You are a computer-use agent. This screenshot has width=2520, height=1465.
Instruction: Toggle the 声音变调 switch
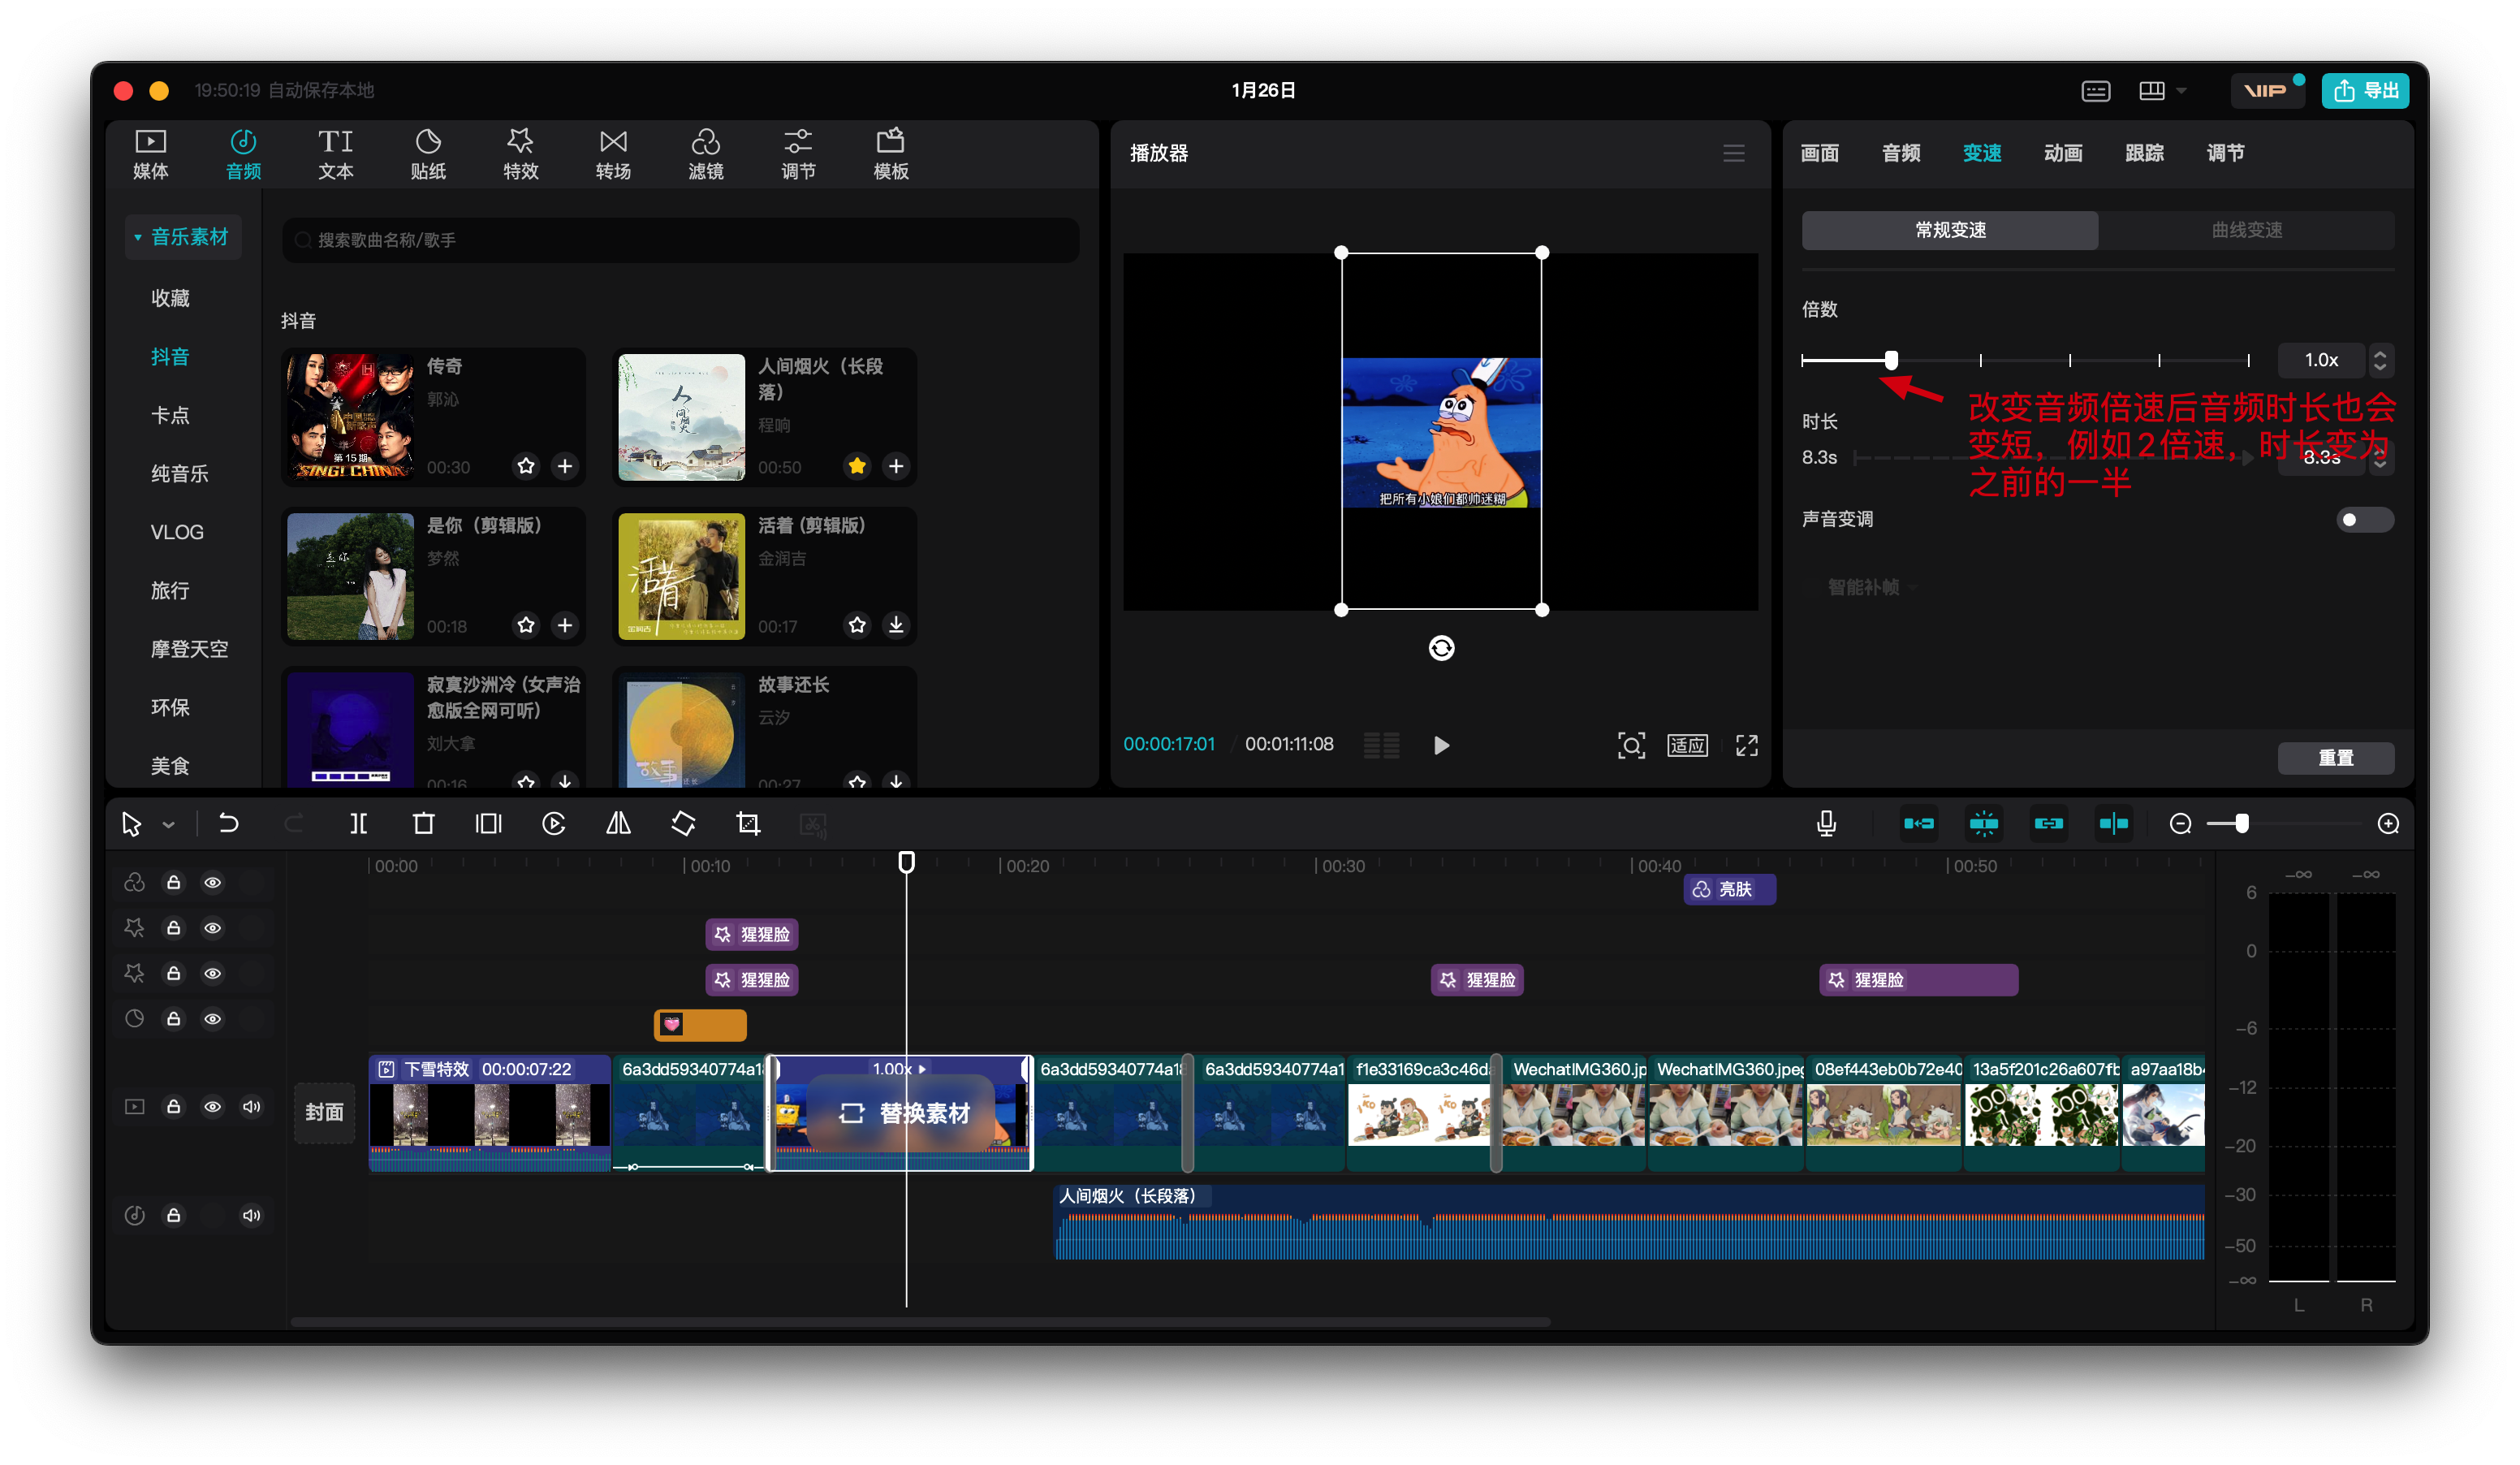tap(2363, 519)
